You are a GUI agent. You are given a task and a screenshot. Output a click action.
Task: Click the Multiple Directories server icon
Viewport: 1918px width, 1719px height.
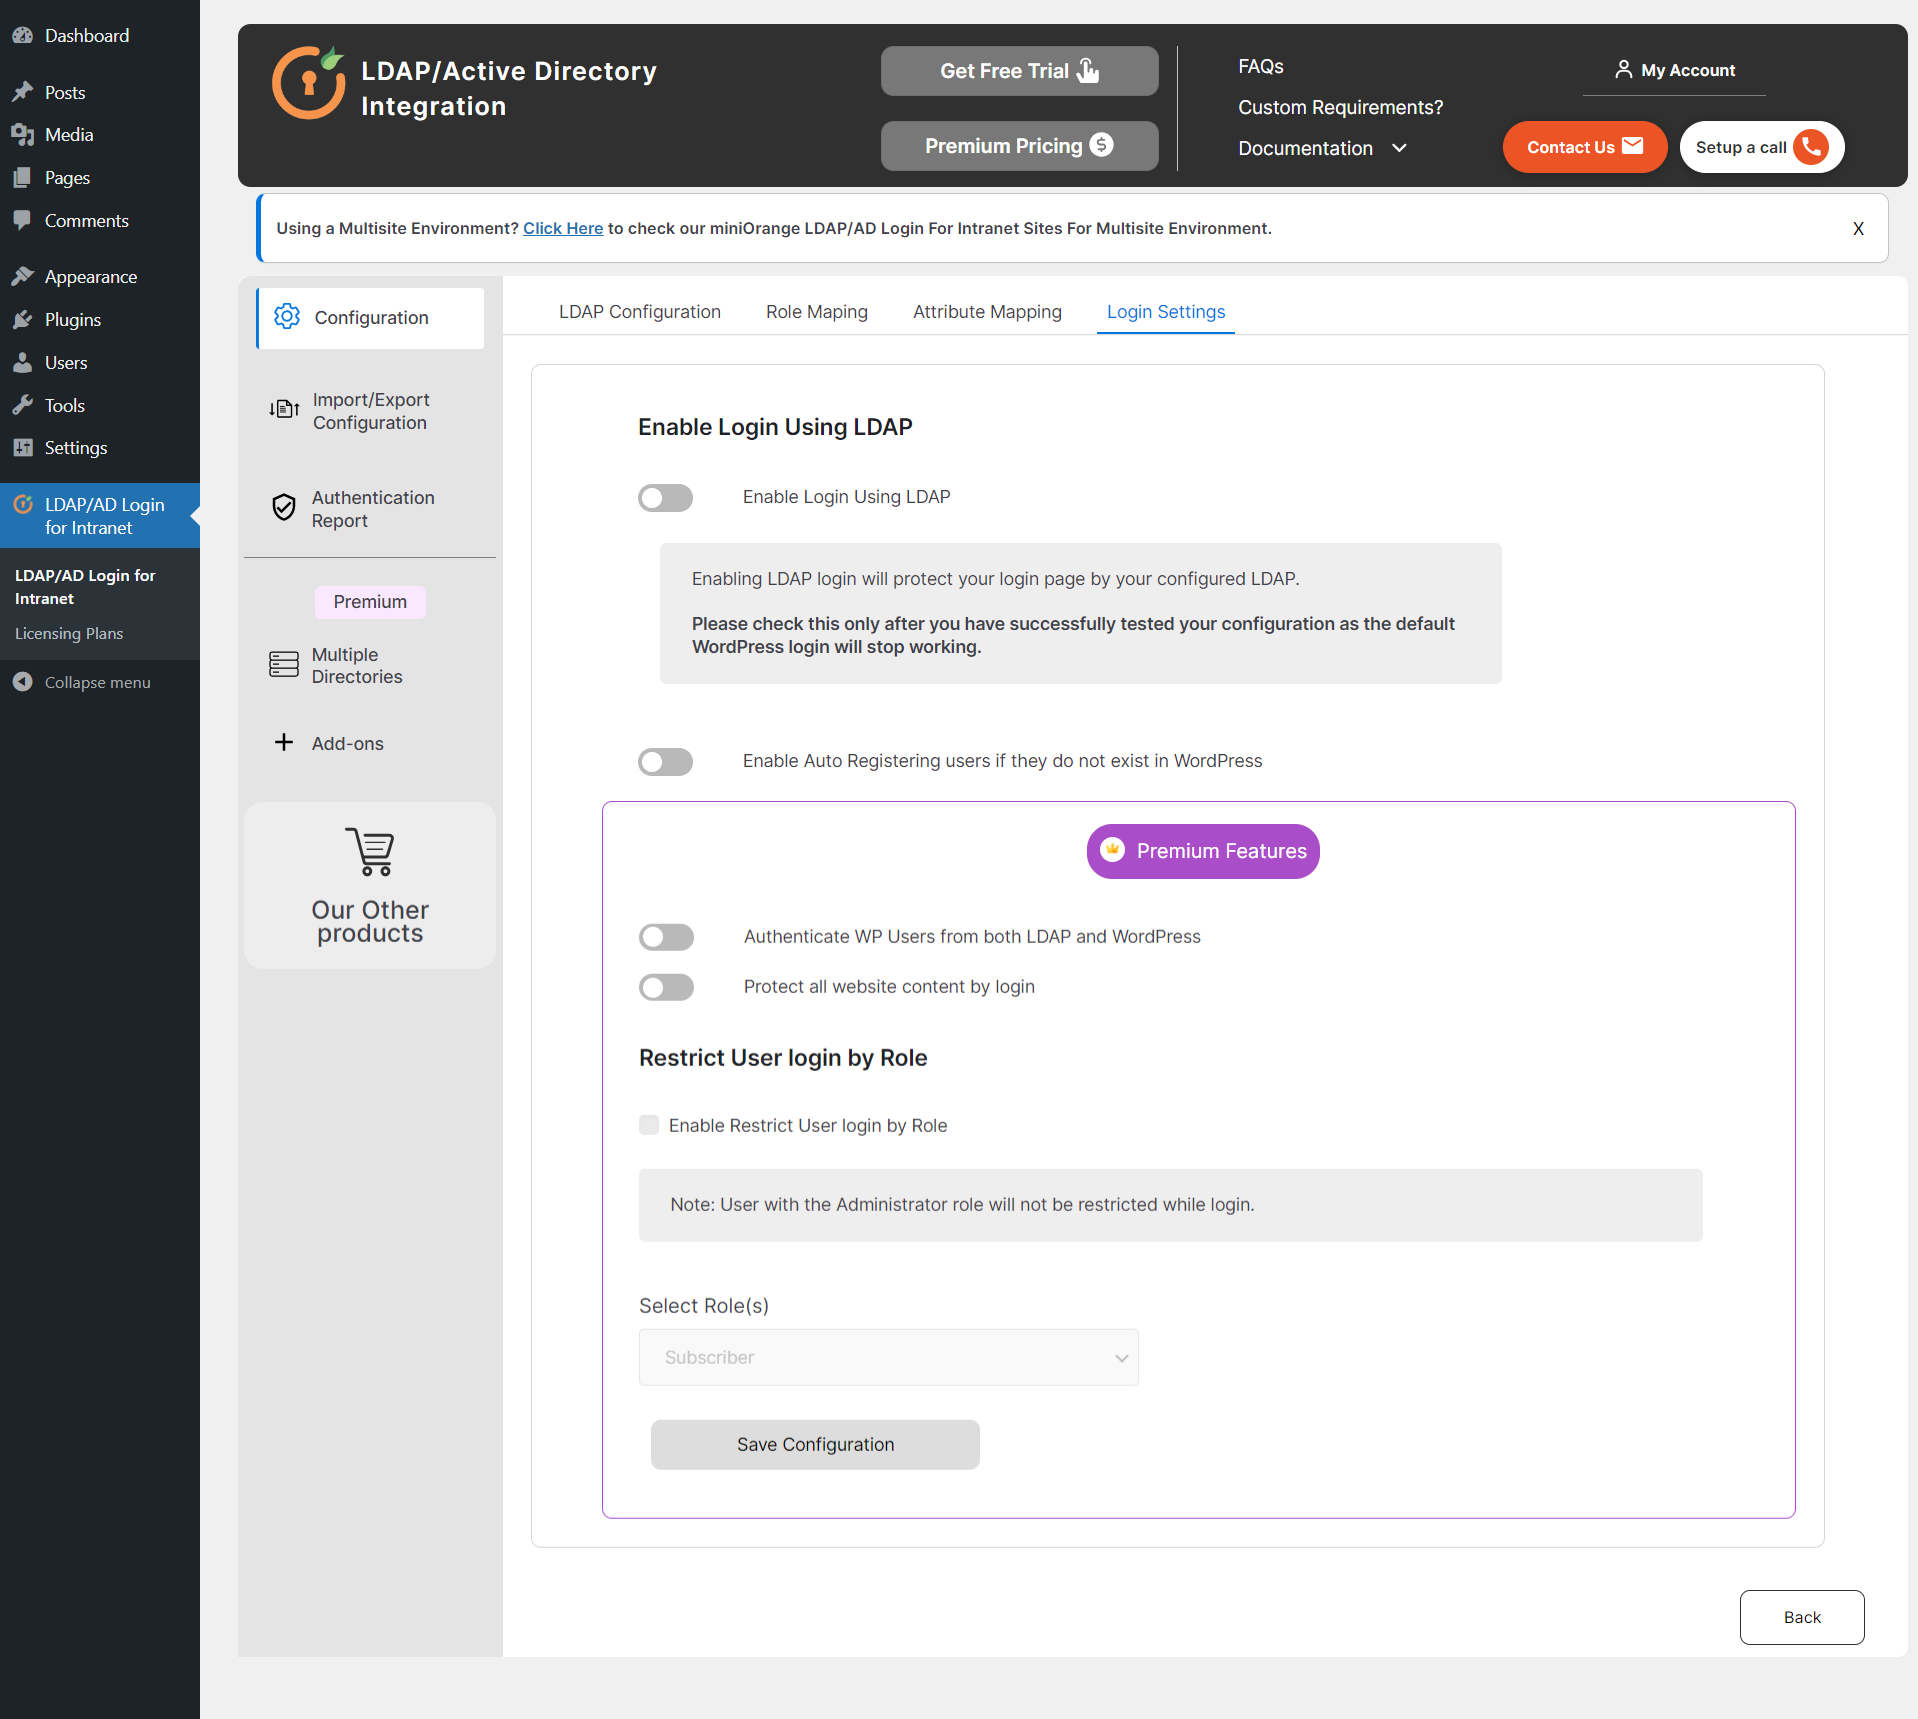284,664
